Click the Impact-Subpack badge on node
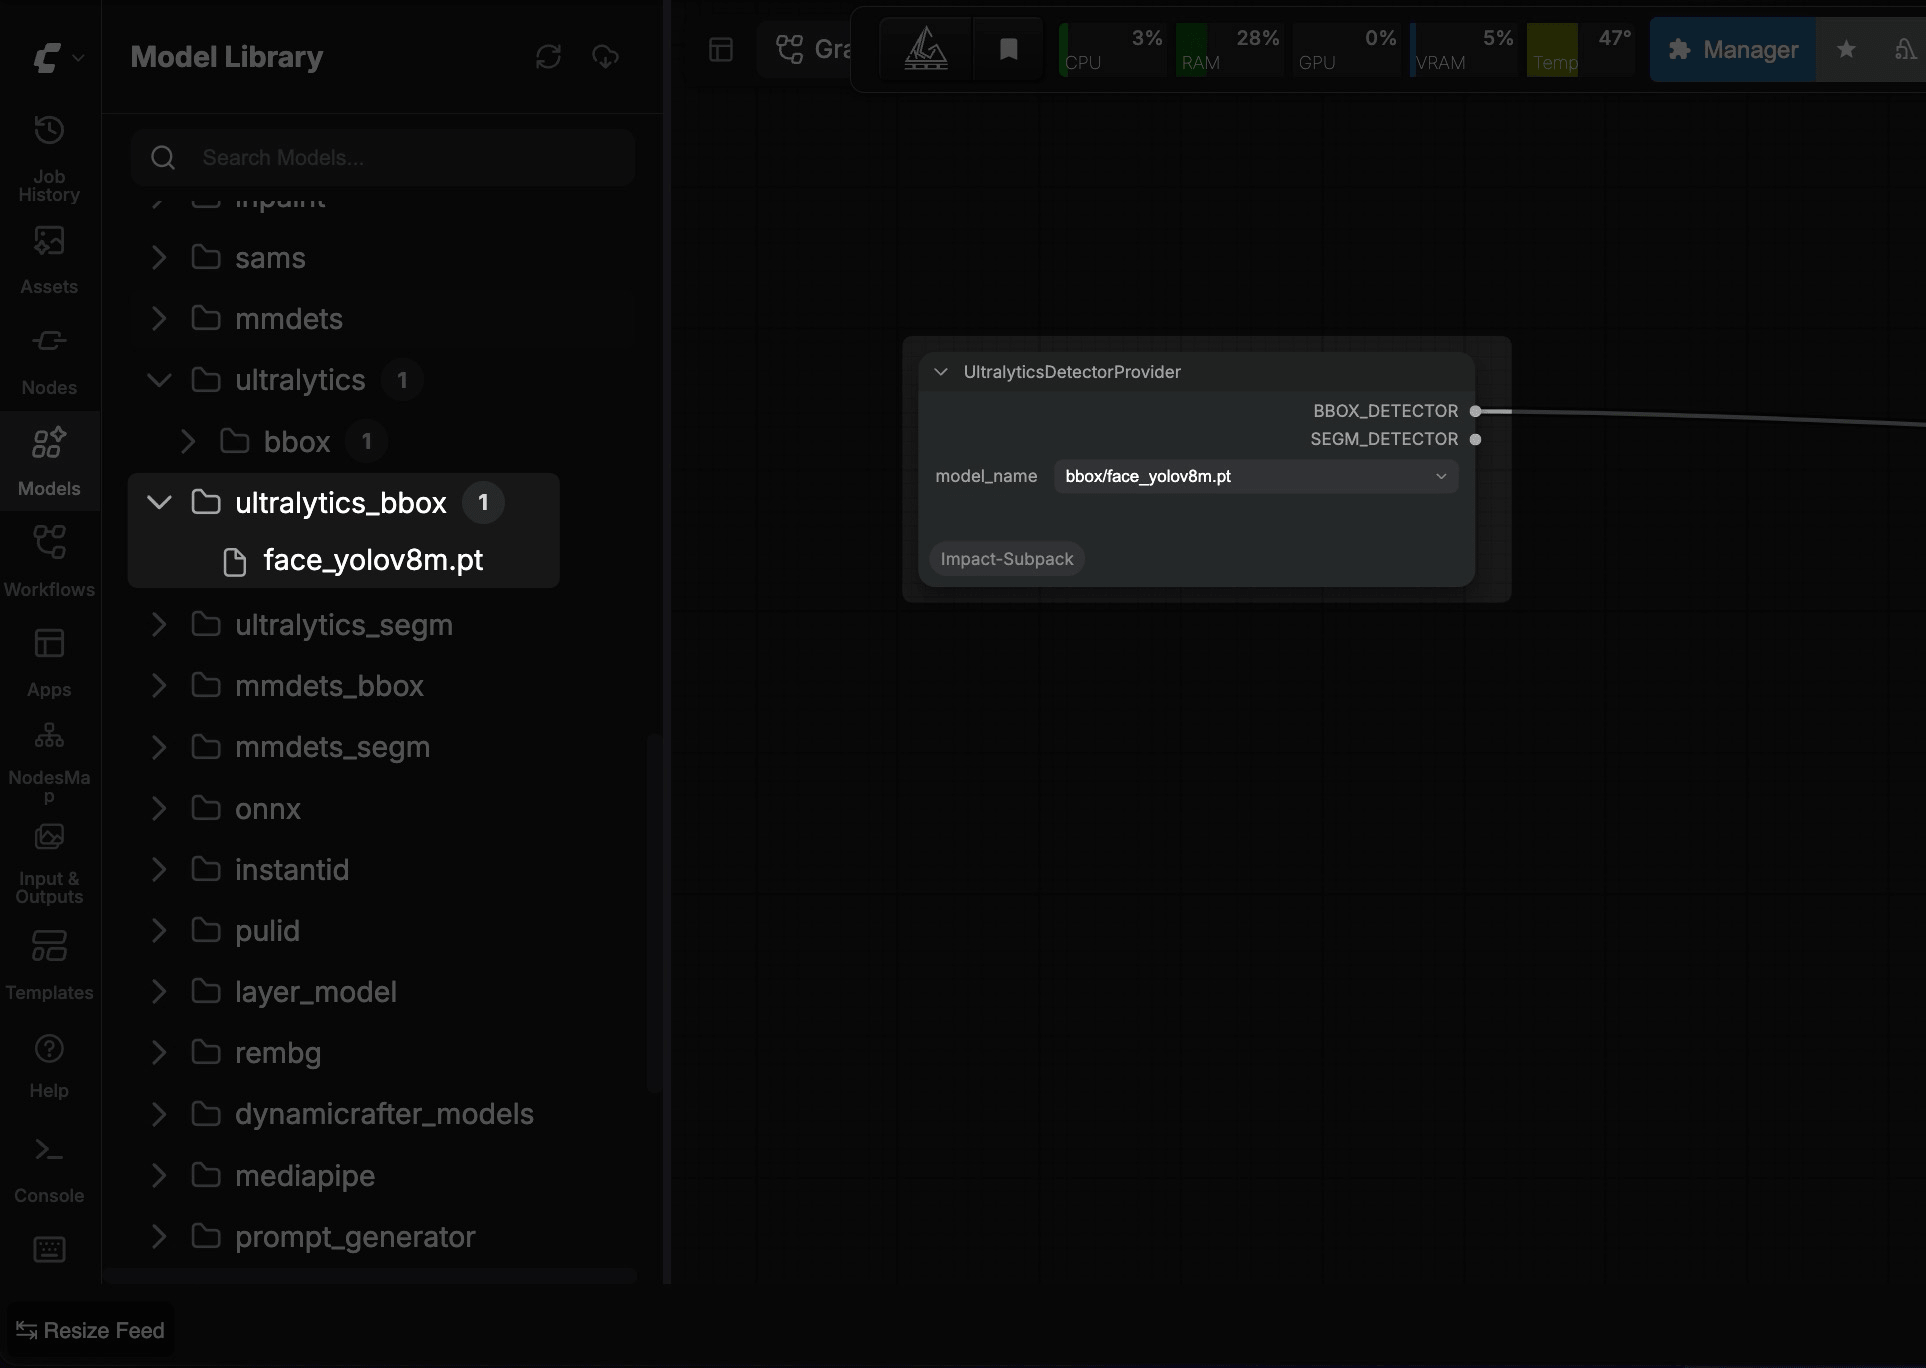 pyautogui.click(x=1007, y=559)
